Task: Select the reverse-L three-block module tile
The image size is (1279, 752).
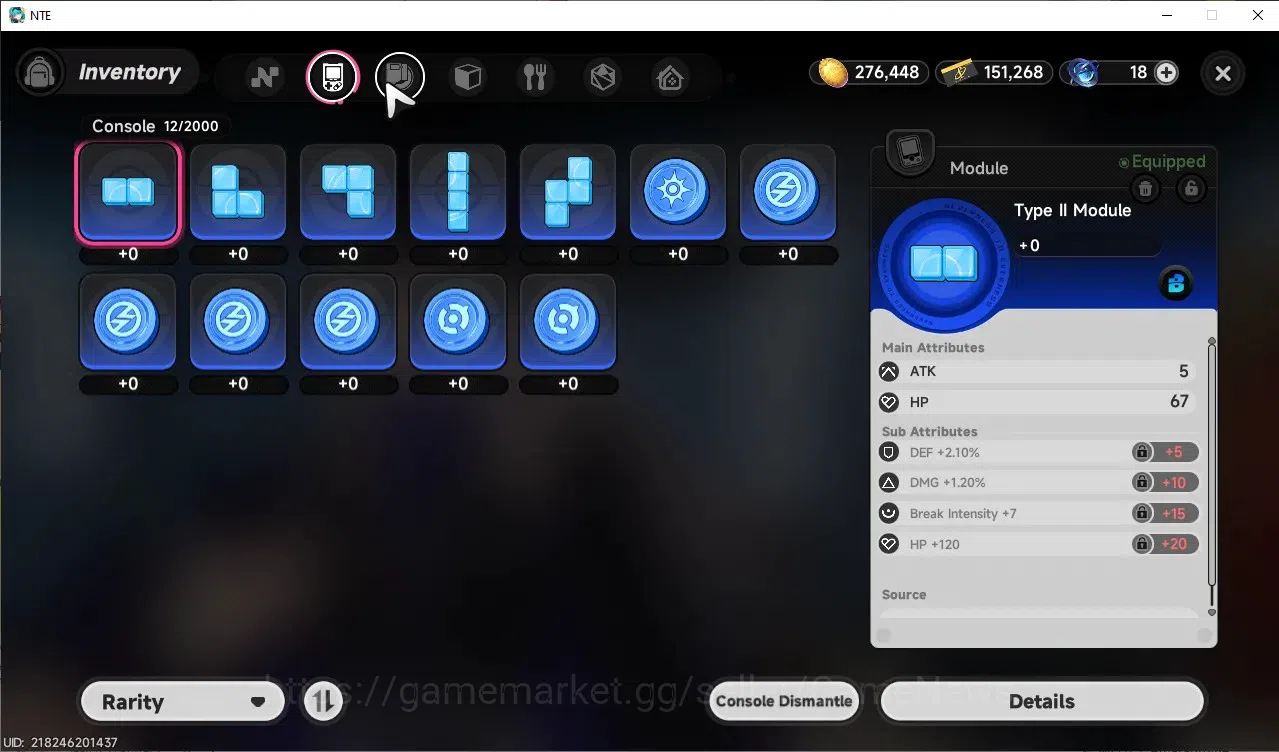Action: [x=348, y=192]
